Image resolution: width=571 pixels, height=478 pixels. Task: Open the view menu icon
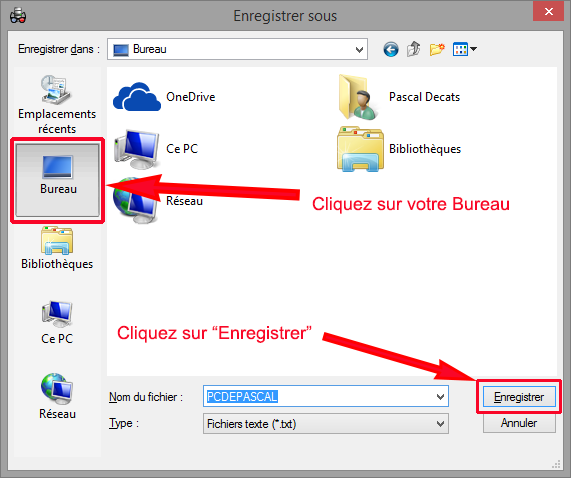(x=464, y=49)
